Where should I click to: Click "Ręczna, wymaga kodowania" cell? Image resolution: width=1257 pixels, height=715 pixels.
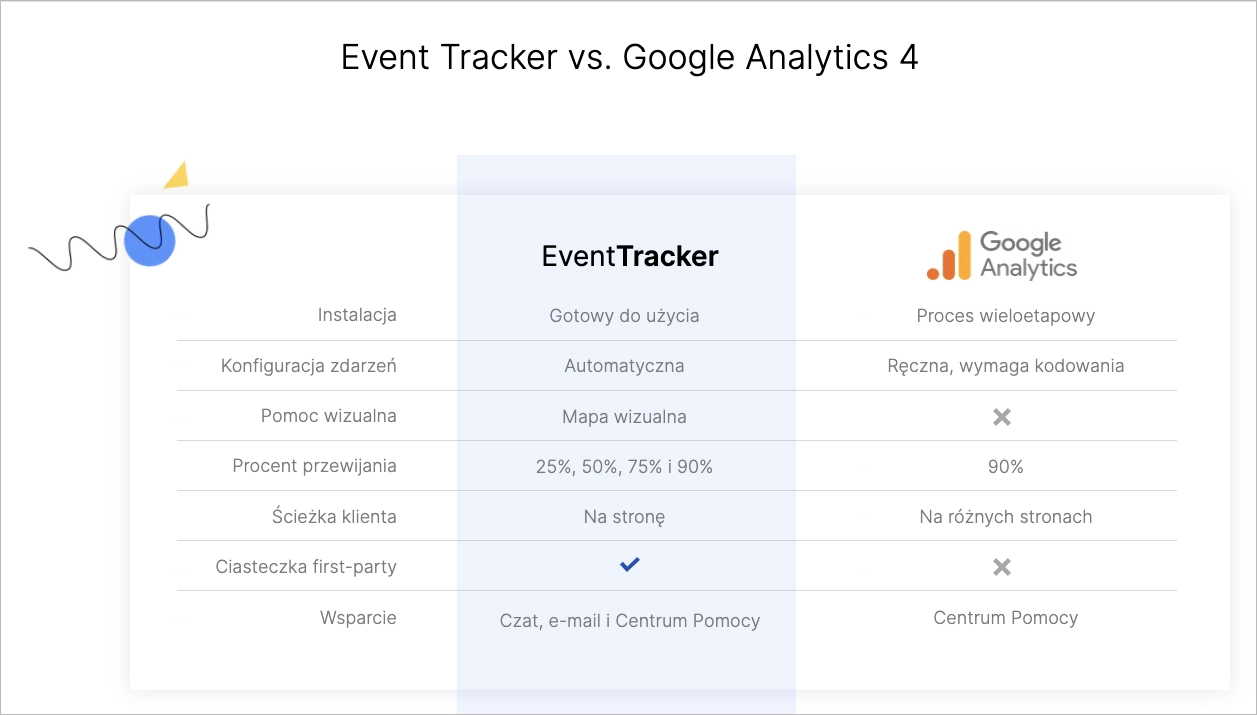pyautogui.click(x=1005, y=366)
